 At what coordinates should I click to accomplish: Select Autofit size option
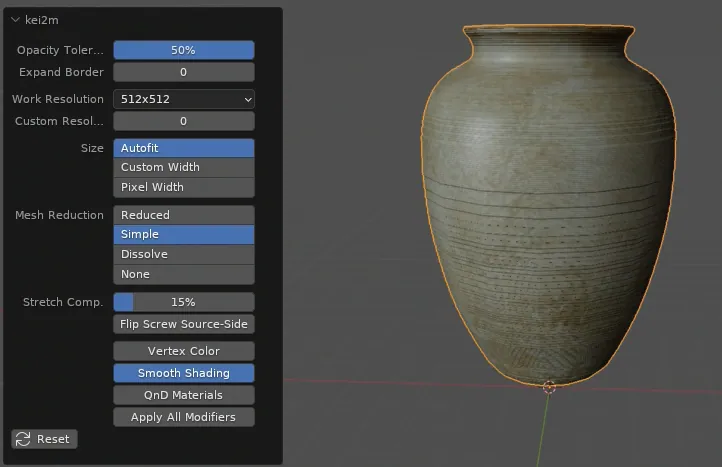click(x=184, y=148)
